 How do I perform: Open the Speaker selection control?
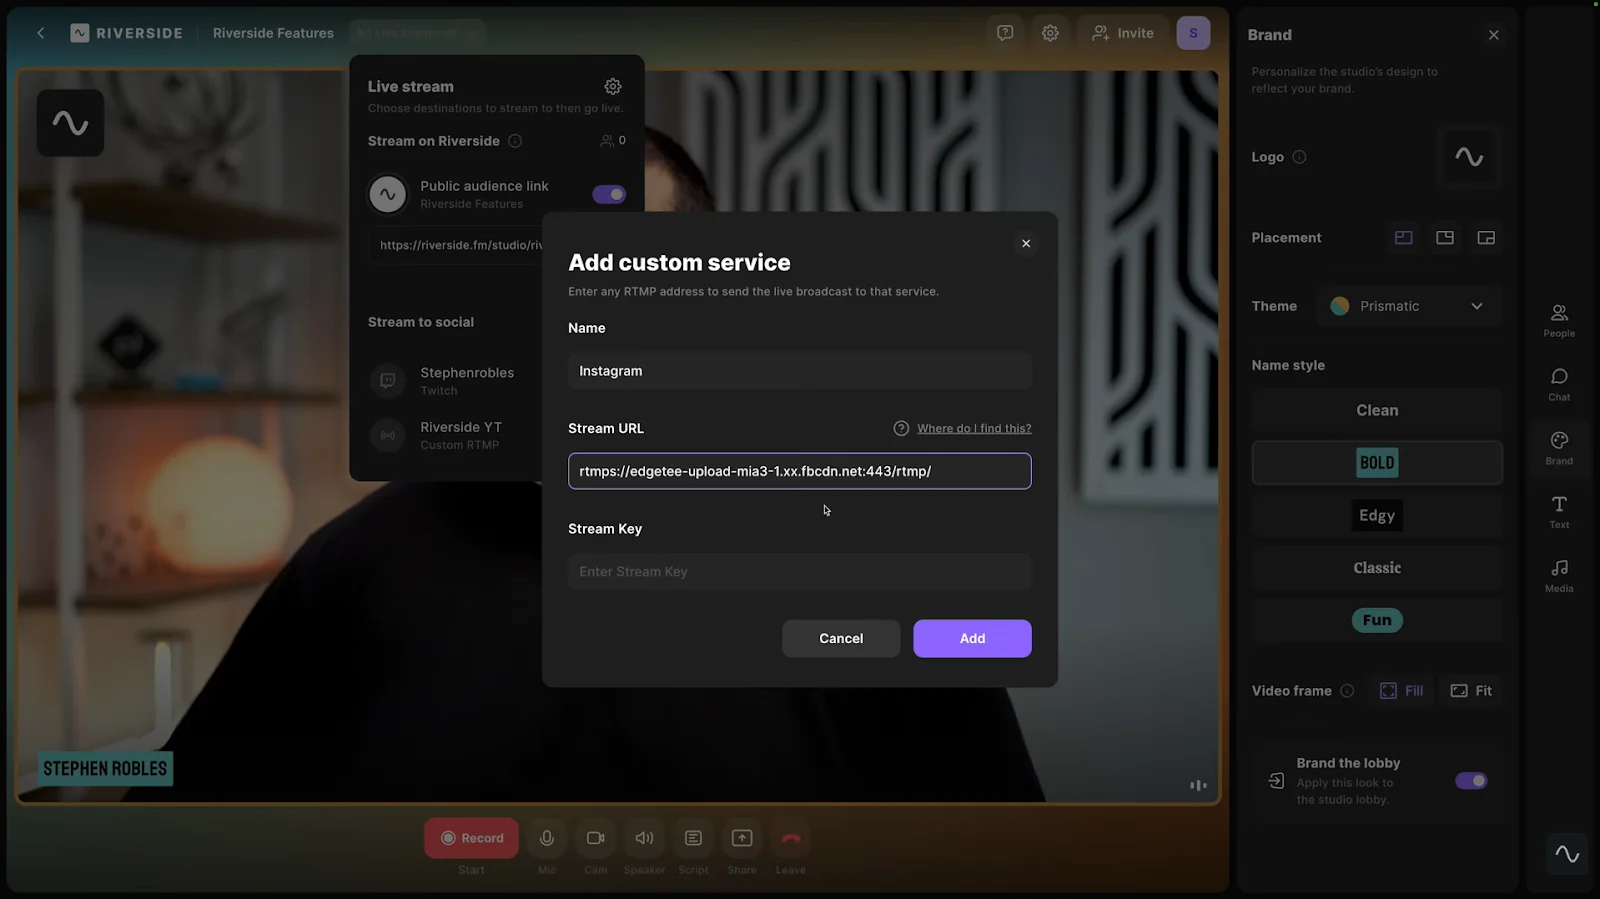pos(644,838)
